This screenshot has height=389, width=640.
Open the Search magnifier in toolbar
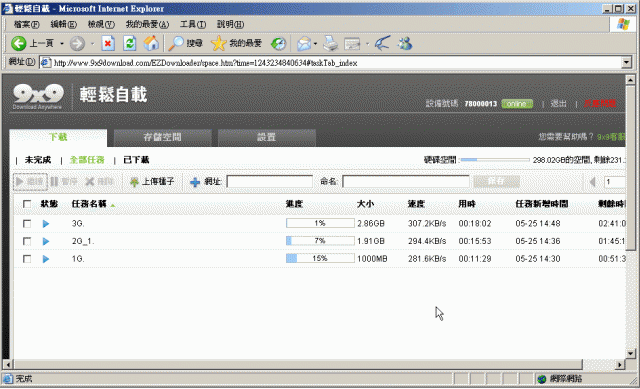[x=176, y=43]
